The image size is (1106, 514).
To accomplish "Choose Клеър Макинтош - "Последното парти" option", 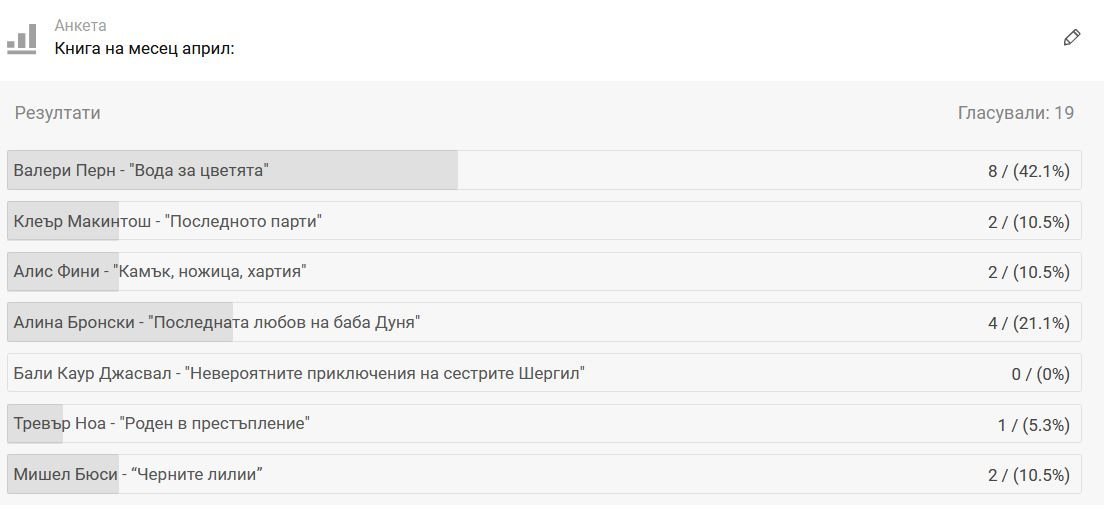I will click(167, 221).
